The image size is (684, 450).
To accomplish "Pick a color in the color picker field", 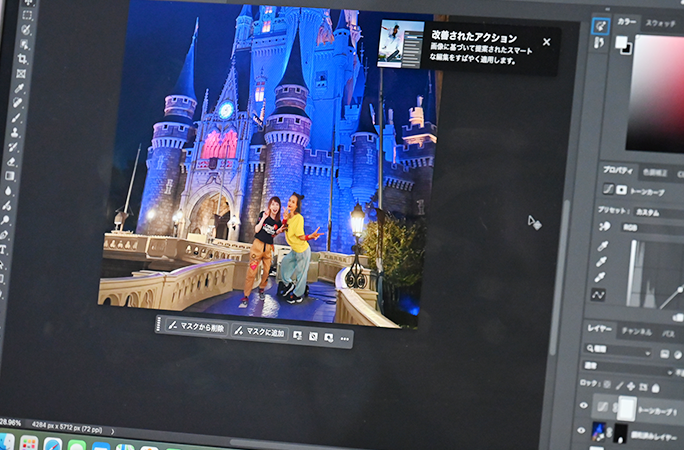I will click(655, 90).
